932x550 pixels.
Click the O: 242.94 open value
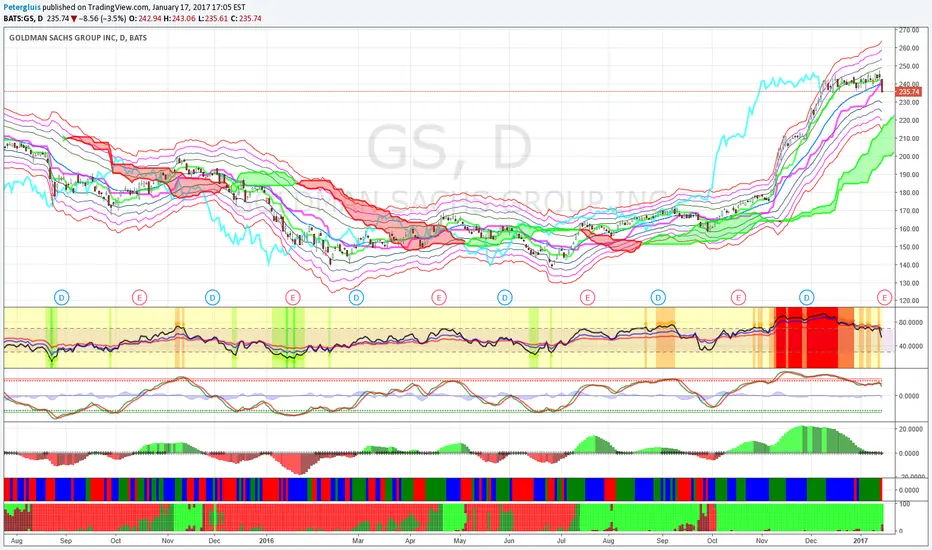tap(145, 18)
